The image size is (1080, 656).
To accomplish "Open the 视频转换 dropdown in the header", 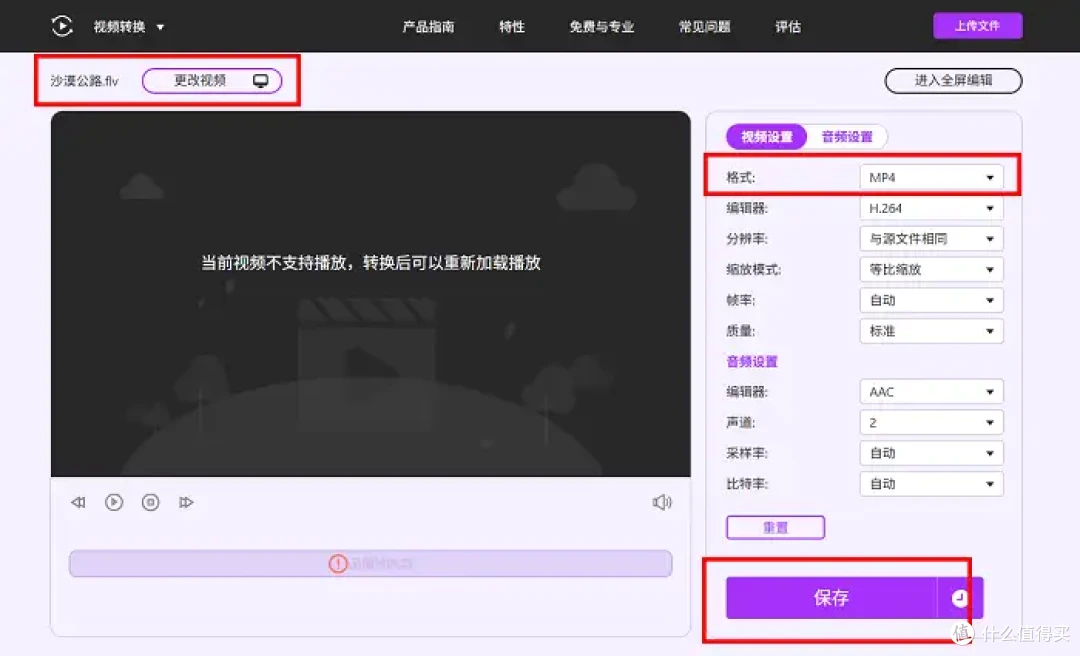I will (x=129, y=27).
